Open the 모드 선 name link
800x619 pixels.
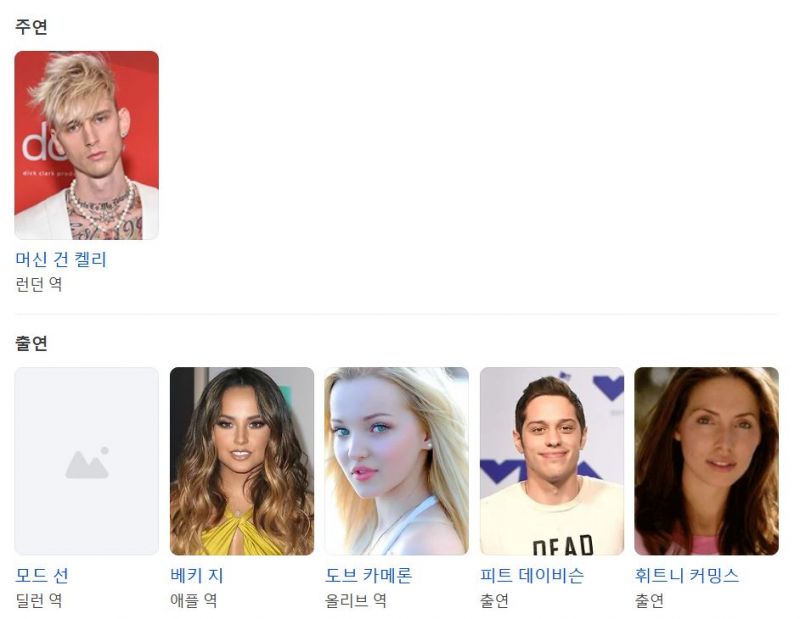42,575
